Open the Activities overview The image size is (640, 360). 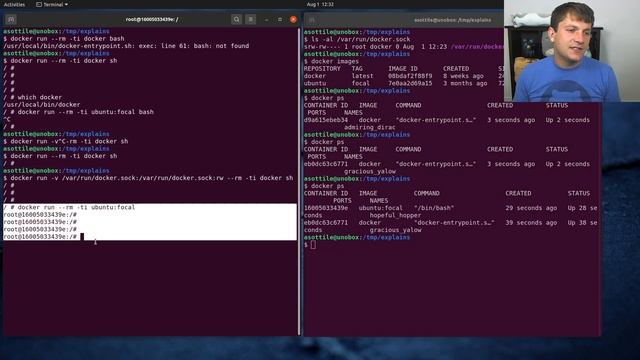(14, 4)
